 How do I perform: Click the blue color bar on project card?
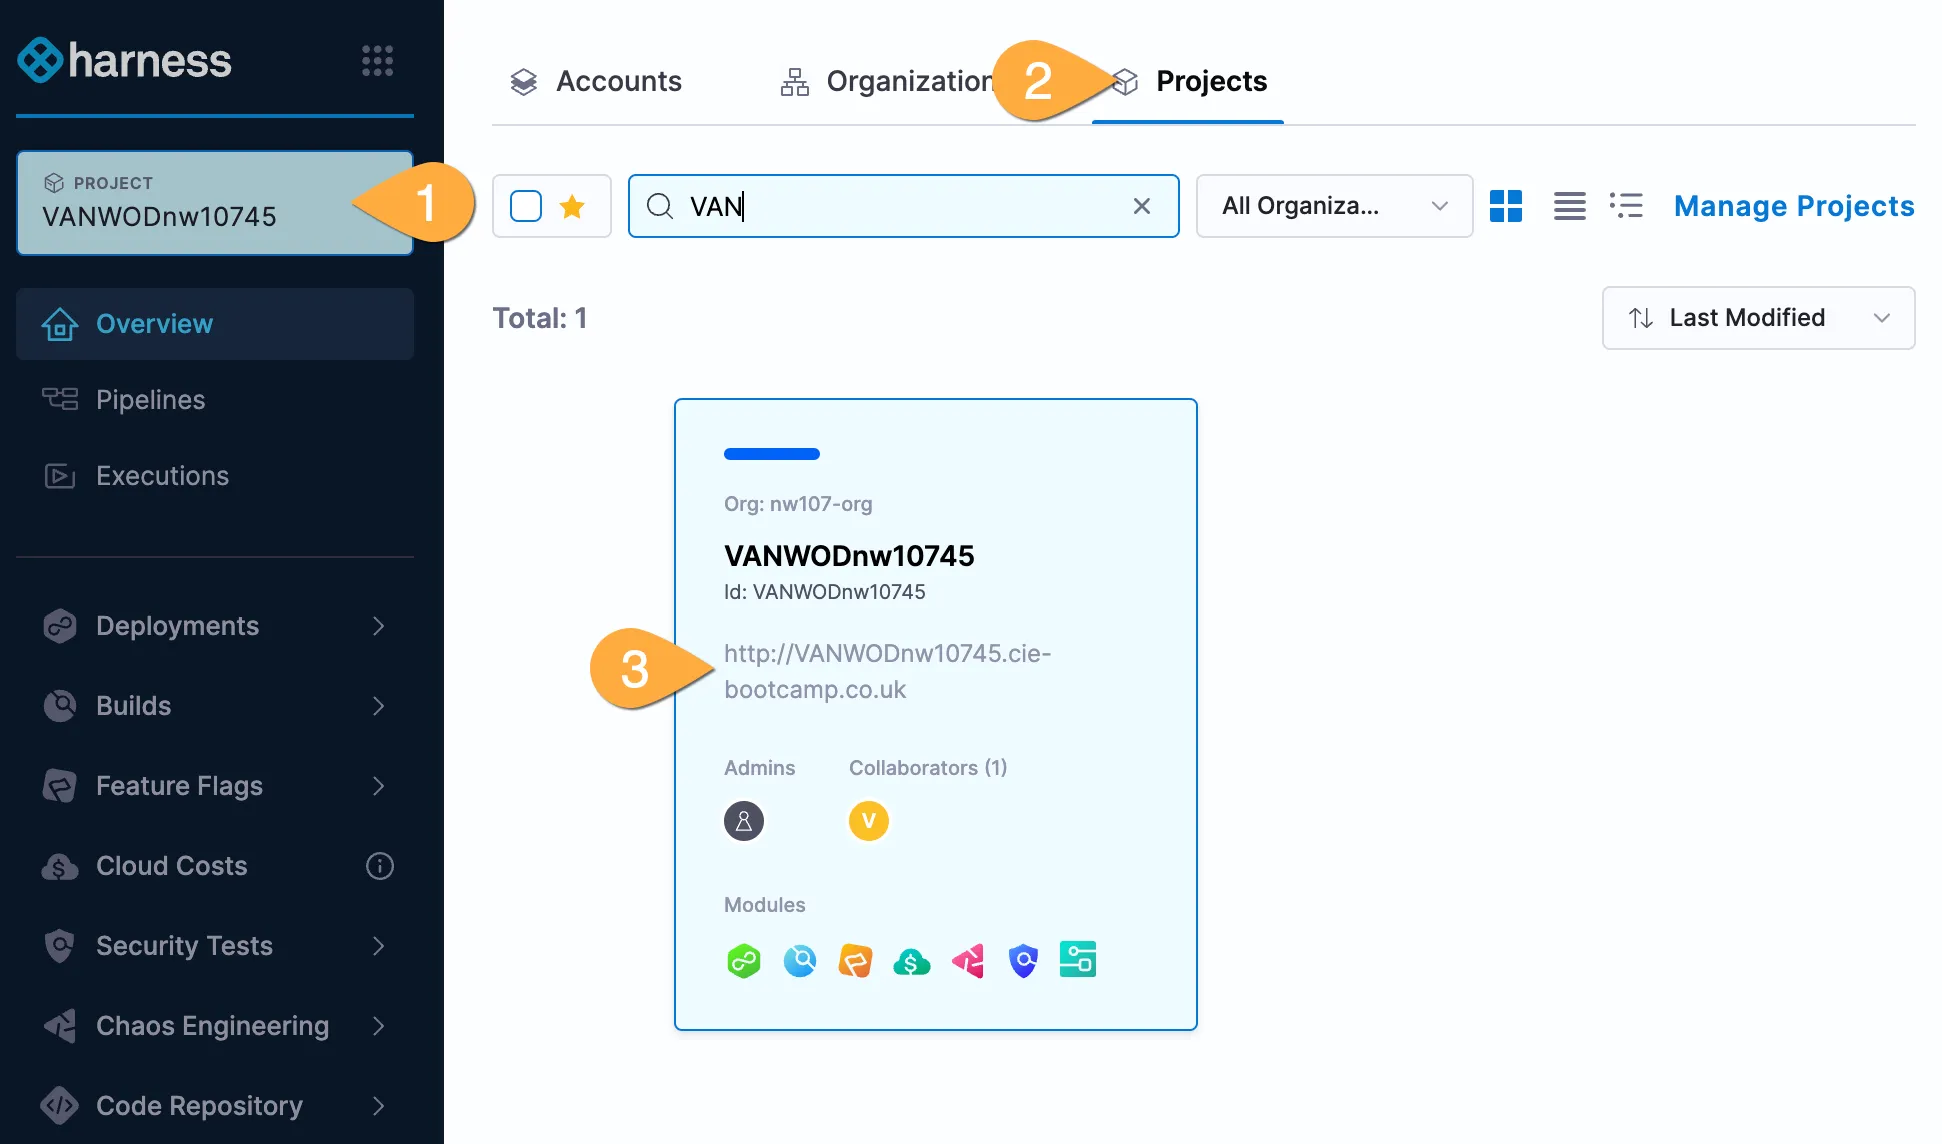(771, 454)
